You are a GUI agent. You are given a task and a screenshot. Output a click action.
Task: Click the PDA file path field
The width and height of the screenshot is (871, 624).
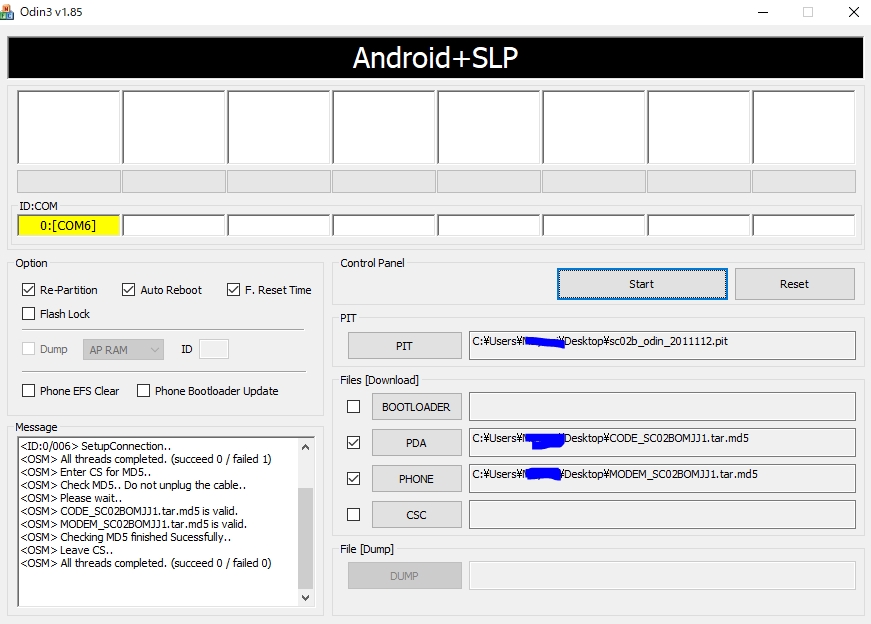pos(662,442)
